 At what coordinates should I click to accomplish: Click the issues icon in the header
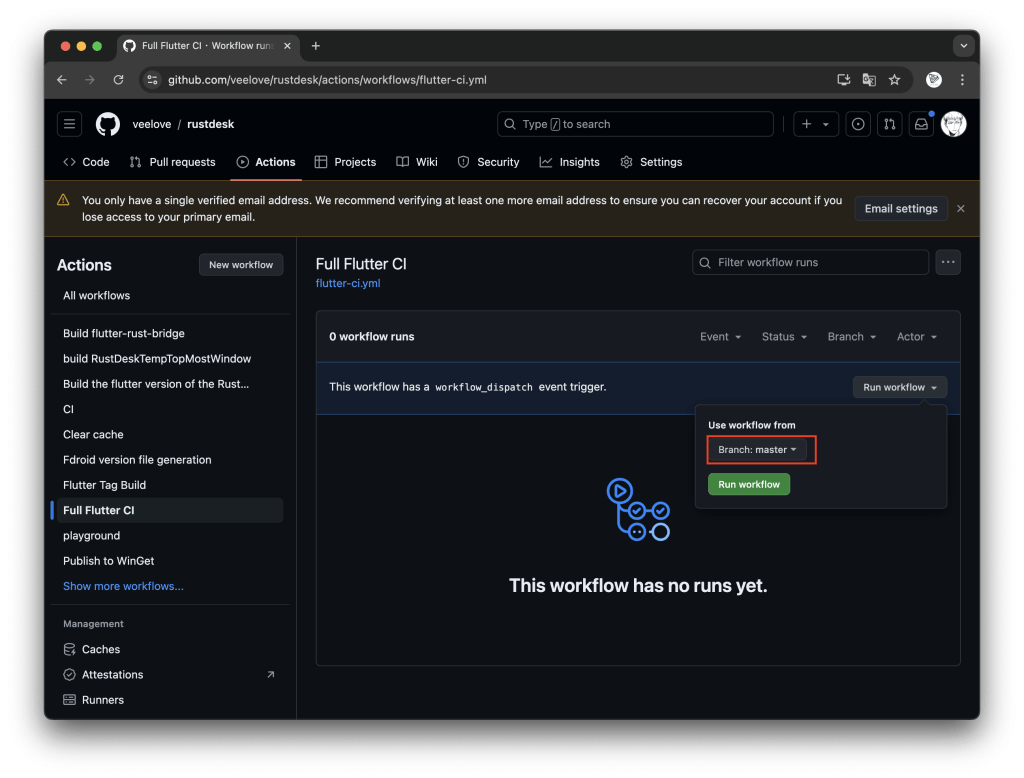click(857, 124)
